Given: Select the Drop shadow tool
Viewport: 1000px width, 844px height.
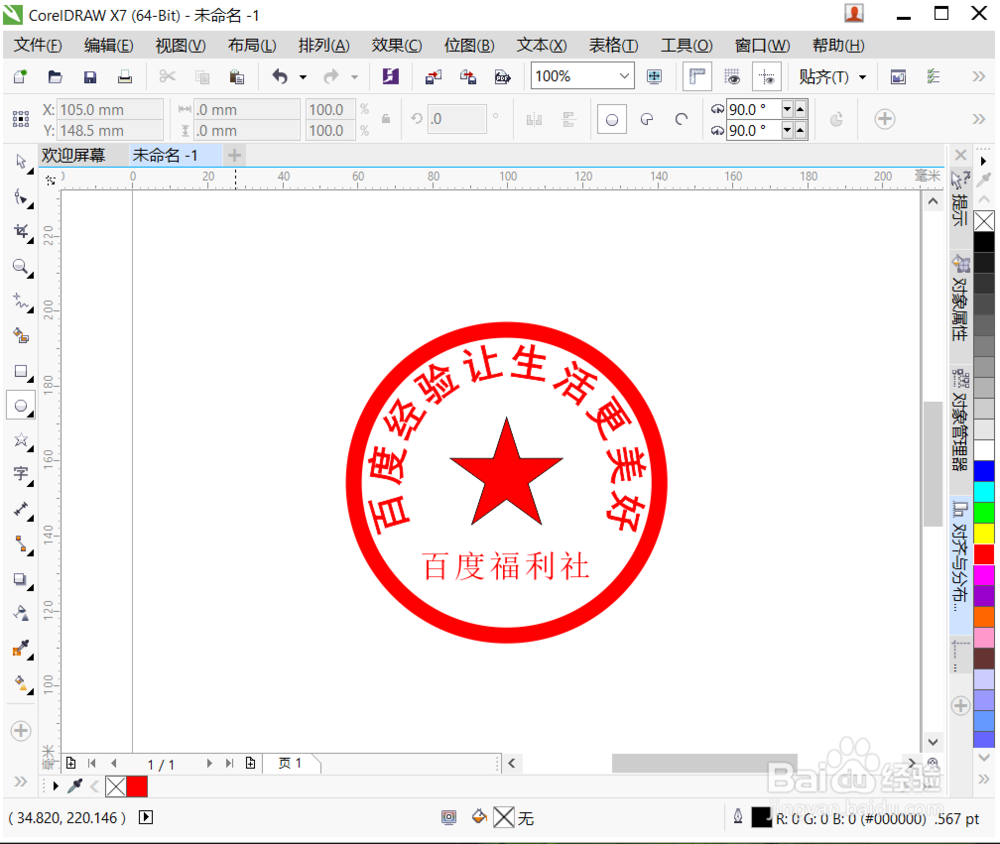Looking at the screenshot, I should [x=21, y=579].
